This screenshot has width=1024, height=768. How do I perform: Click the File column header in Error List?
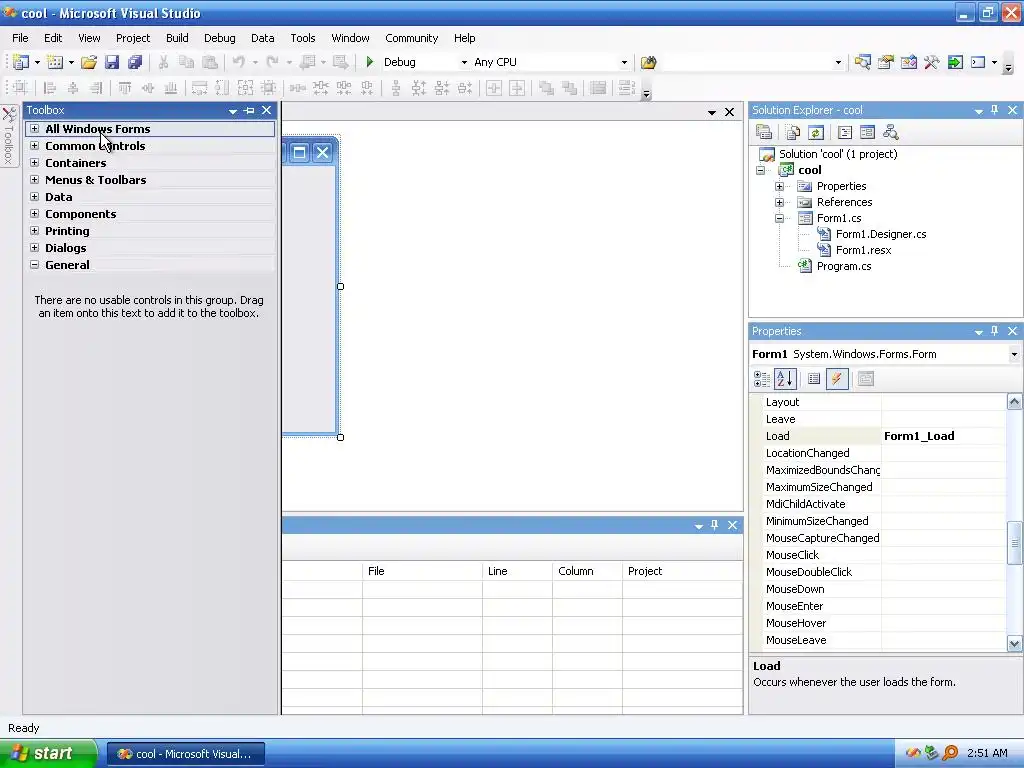(x=422, y=571)
